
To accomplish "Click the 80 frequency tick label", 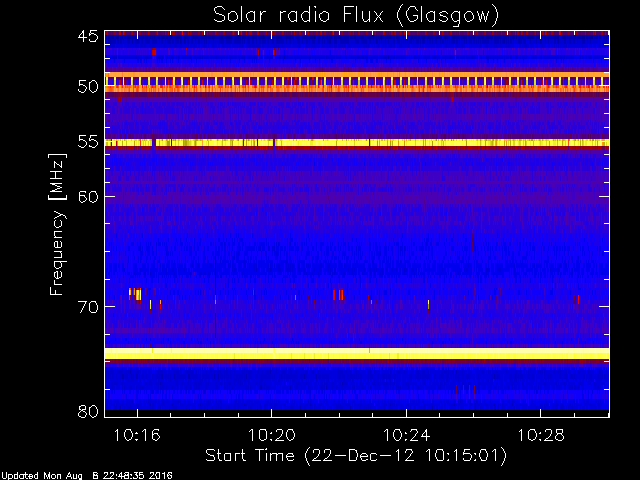I will click(x=88, y=411).
